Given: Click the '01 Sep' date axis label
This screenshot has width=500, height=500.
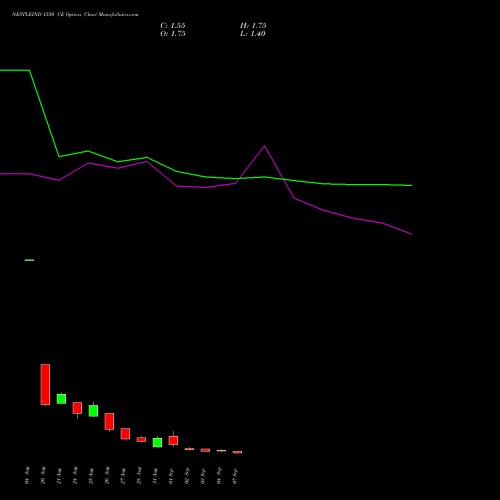Looking at the screenshot, I should [x=171, y=475].
